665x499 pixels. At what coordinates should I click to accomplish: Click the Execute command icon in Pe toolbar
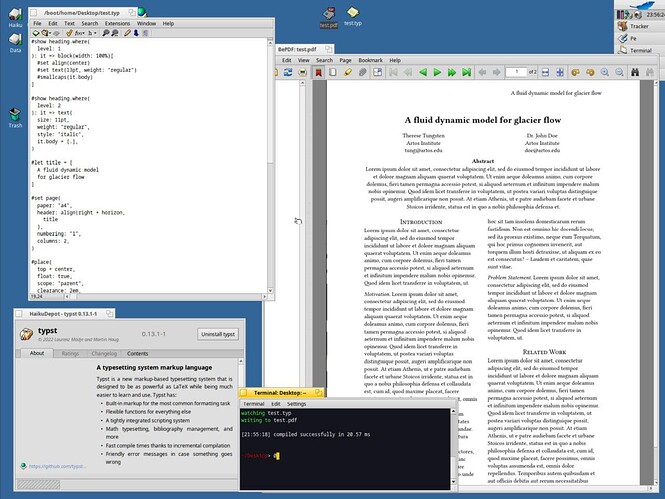pos(69,33)
